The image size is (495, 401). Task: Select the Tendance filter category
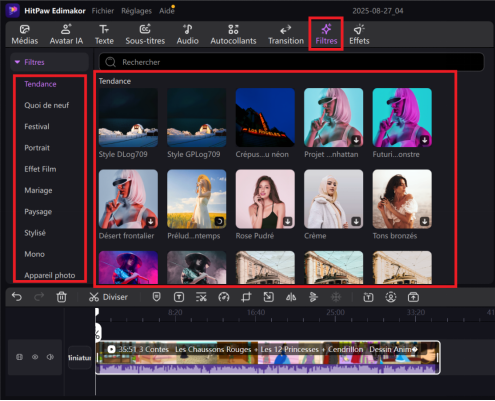(x=40, y=84)
